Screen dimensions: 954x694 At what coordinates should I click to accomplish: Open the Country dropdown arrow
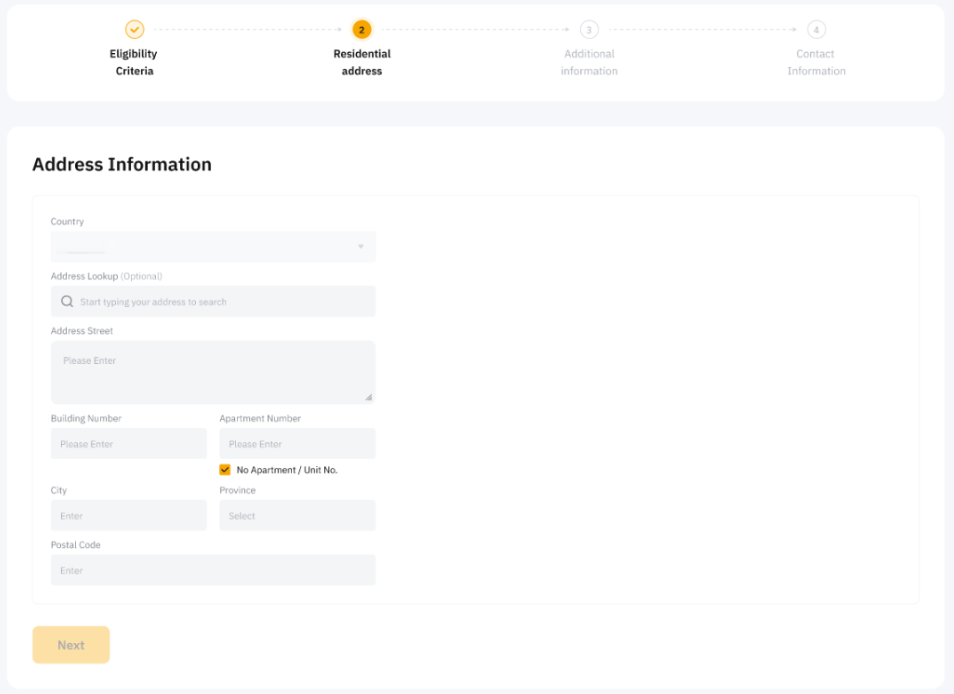[x=360, y=247]
